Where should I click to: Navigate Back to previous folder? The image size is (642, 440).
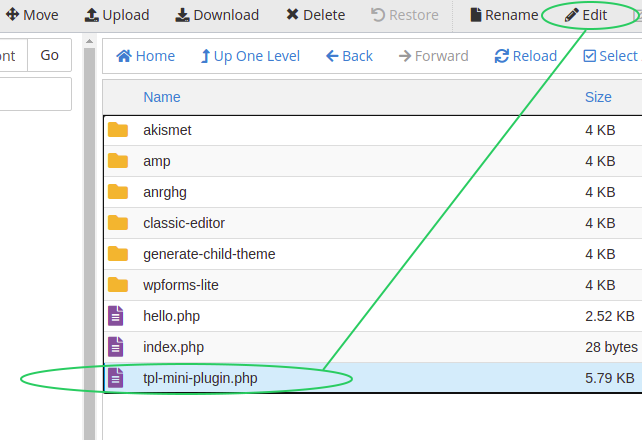[349, 56]
